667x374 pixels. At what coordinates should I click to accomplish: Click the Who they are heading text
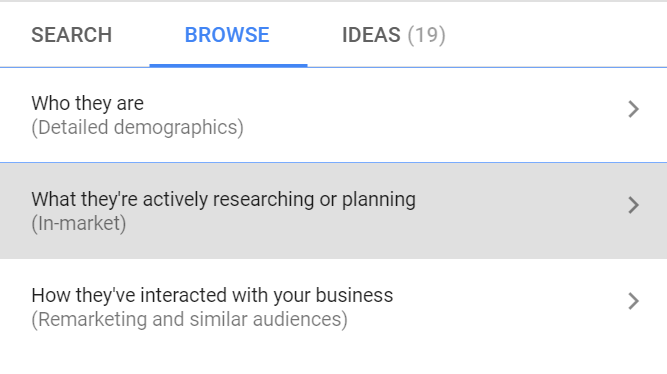click(x=88, y=103)
